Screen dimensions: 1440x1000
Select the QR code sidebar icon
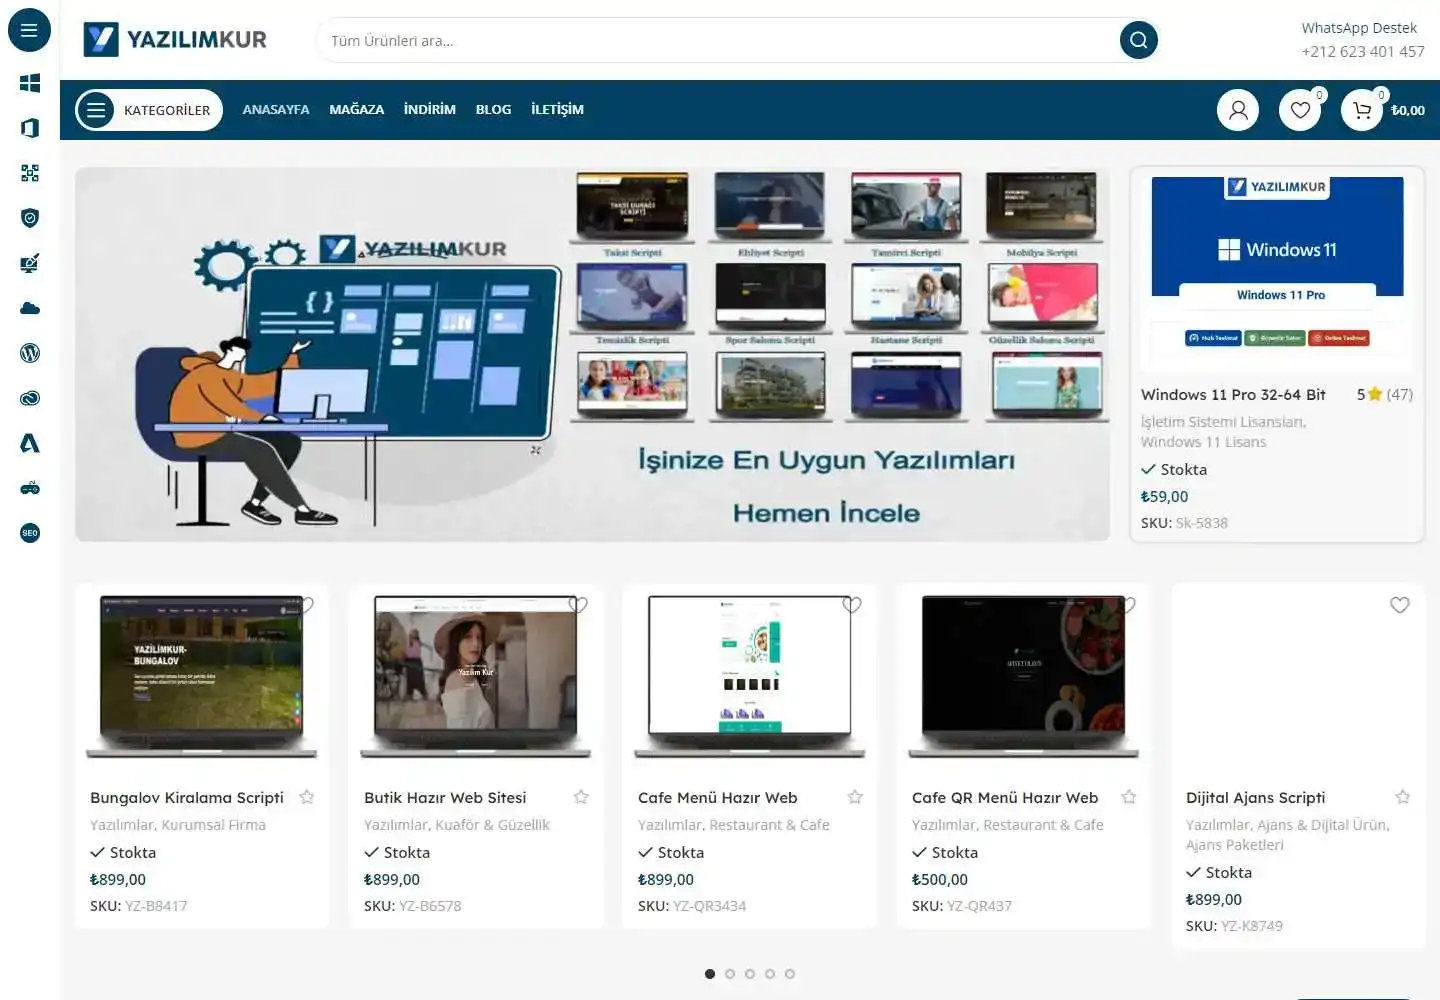[30, 173]
